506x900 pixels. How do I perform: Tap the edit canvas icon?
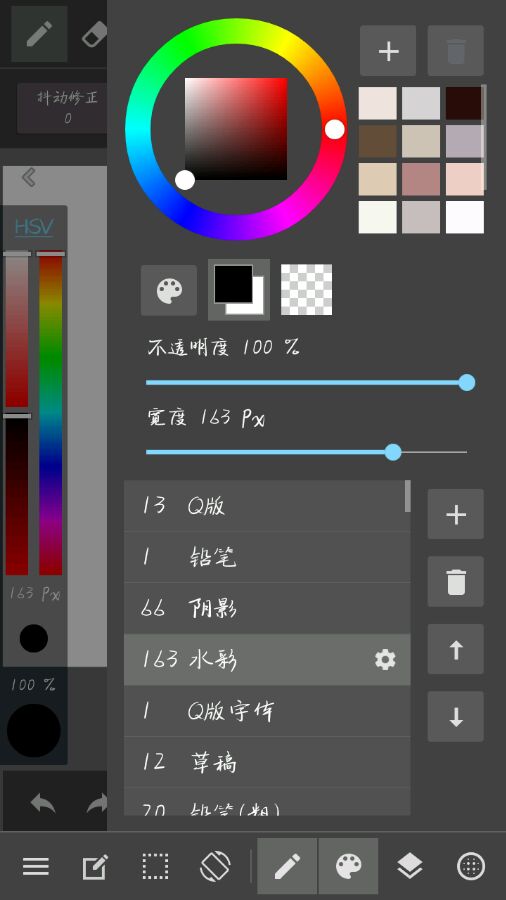point(95,866)
